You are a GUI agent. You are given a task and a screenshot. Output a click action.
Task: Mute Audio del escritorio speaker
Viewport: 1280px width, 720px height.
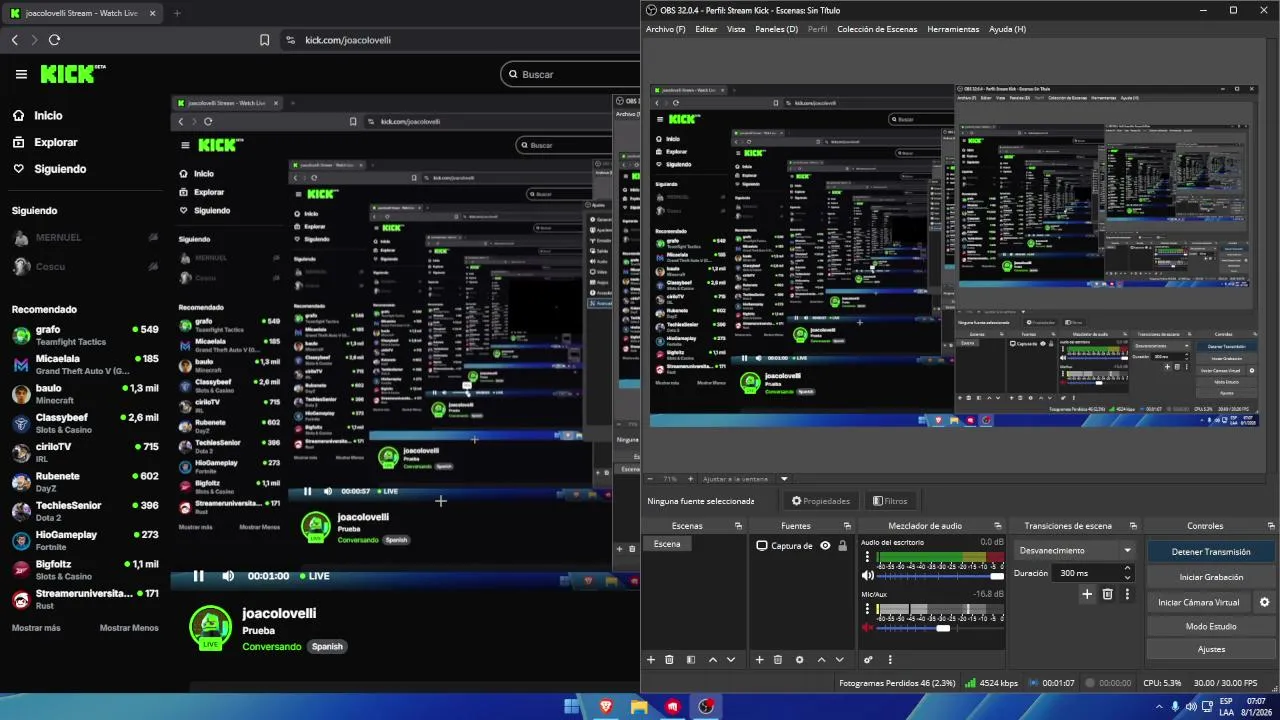coord(868,576)
